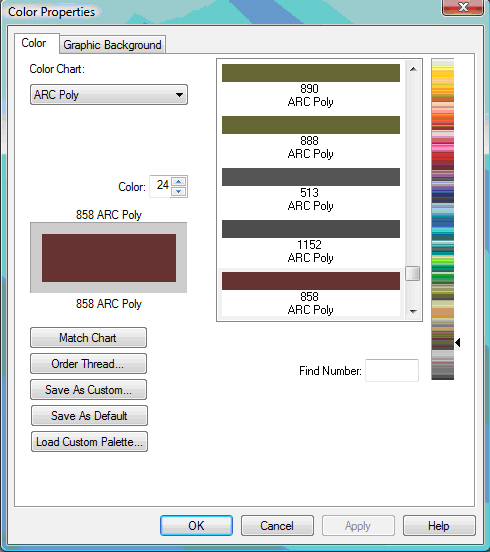The width and height of the screenshot is (490, 552).
Task: Click inside the Find Number field
Action: tap(392, 370)
